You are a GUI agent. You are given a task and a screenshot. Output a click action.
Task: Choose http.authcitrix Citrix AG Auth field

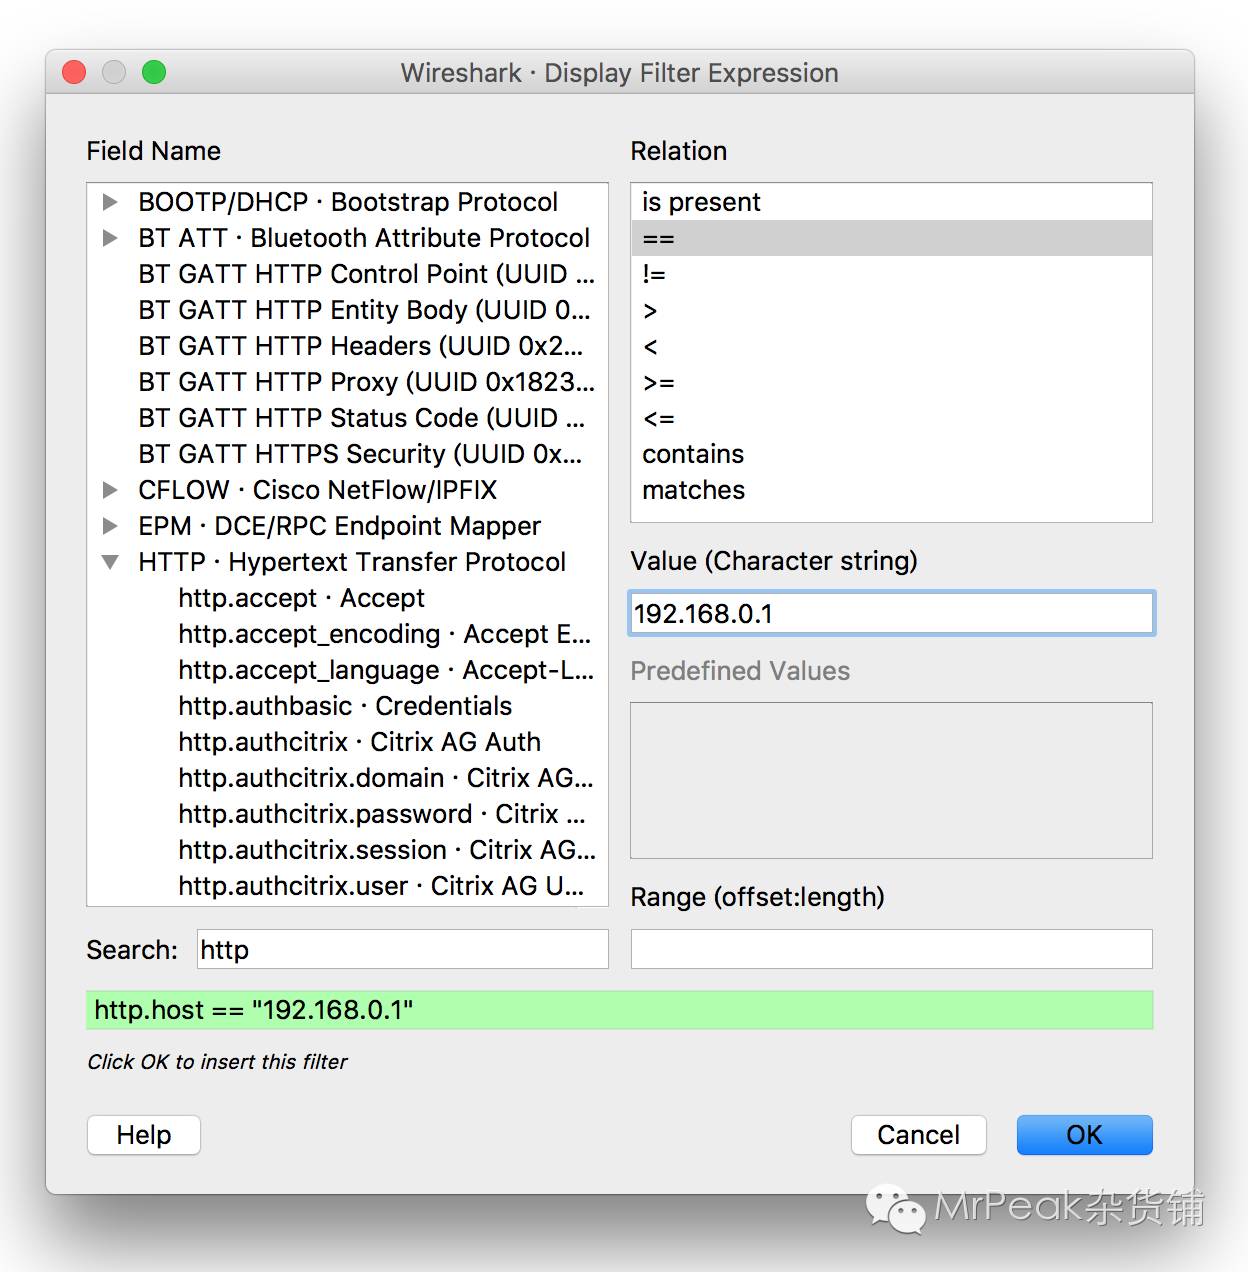[x=359, y=742]
